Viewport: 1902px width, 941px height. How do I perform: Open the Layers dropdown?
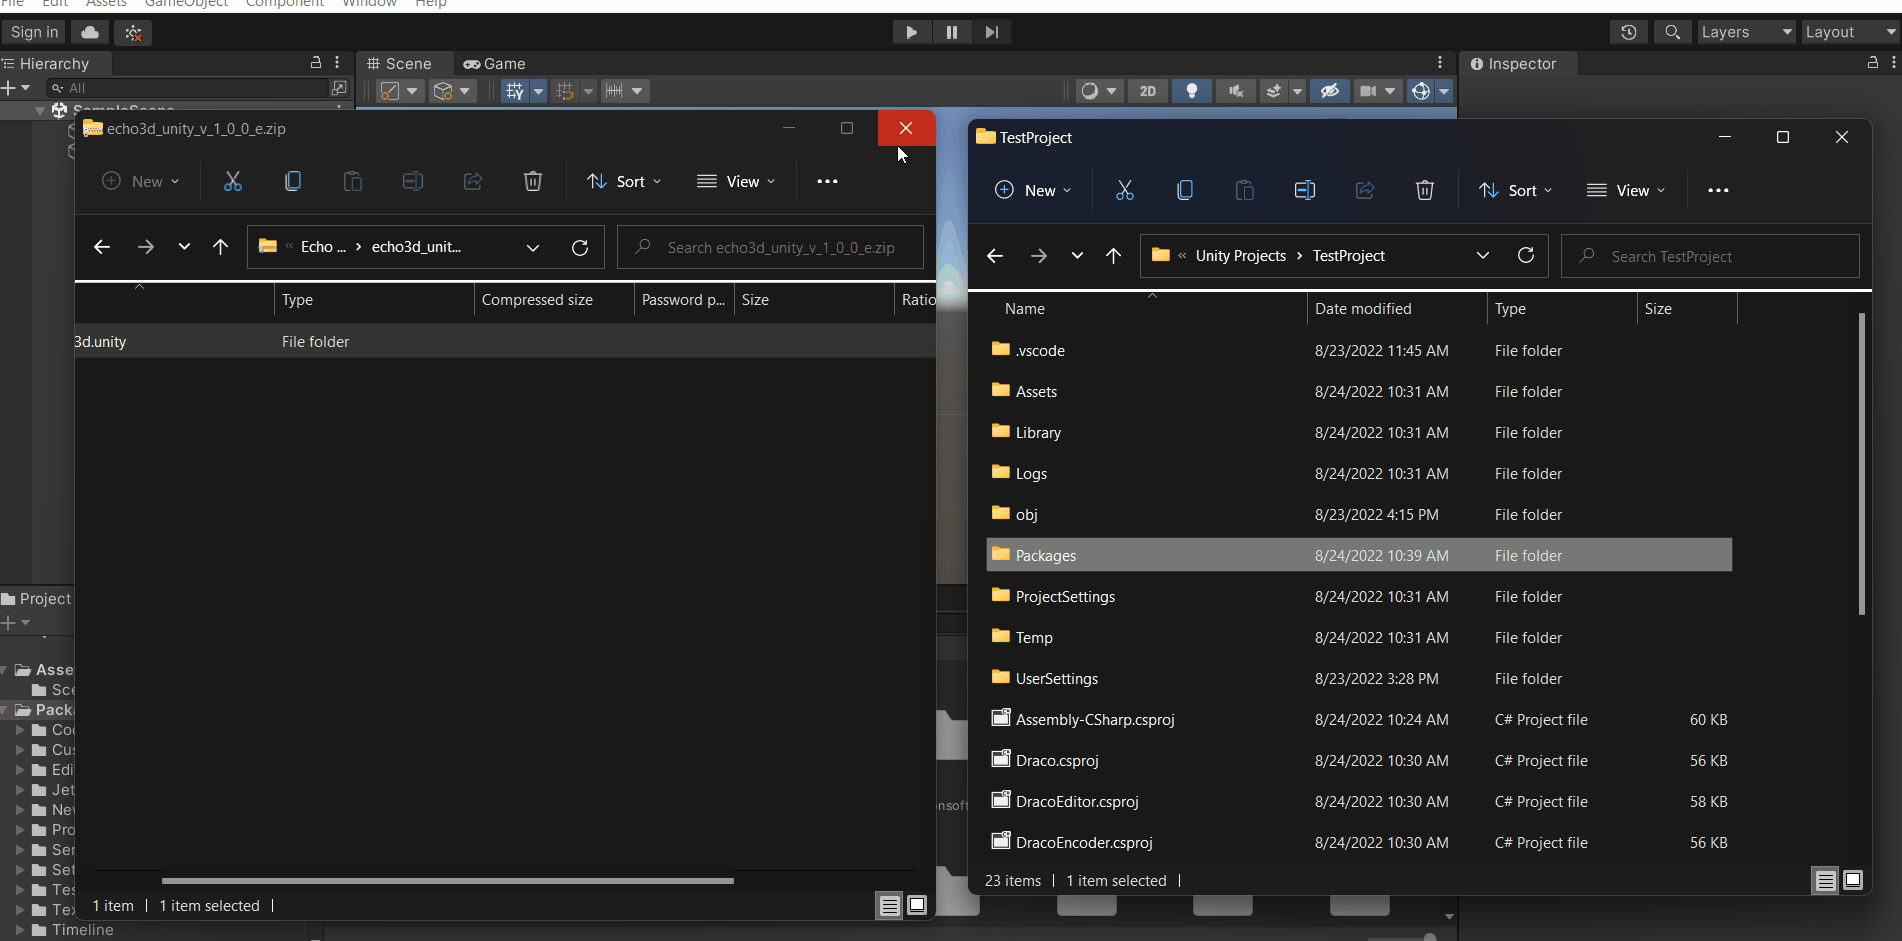pos(1745,31)
